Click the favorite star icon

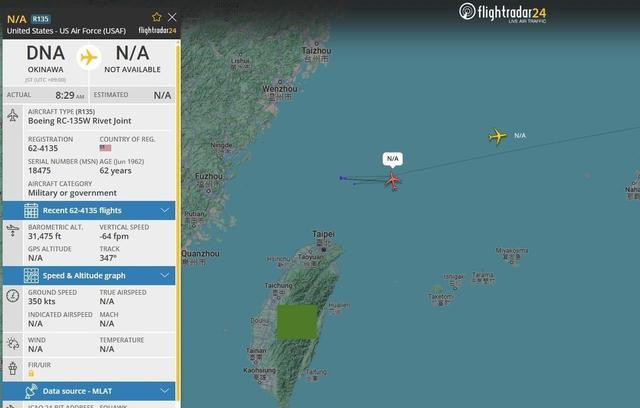[x=157, y=17]
